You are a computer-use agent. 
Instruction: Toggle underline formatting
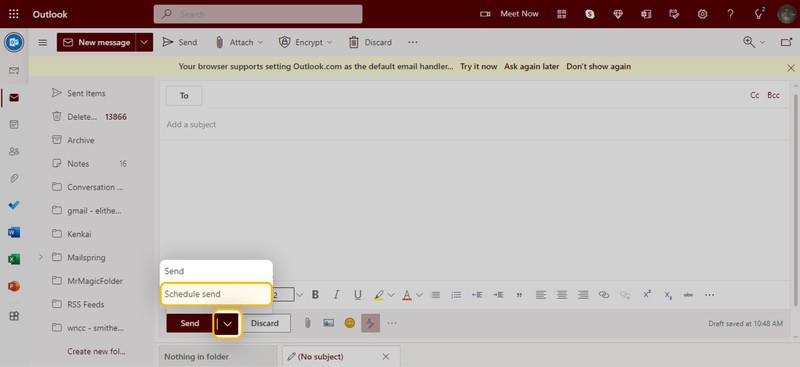coord(358,295)
